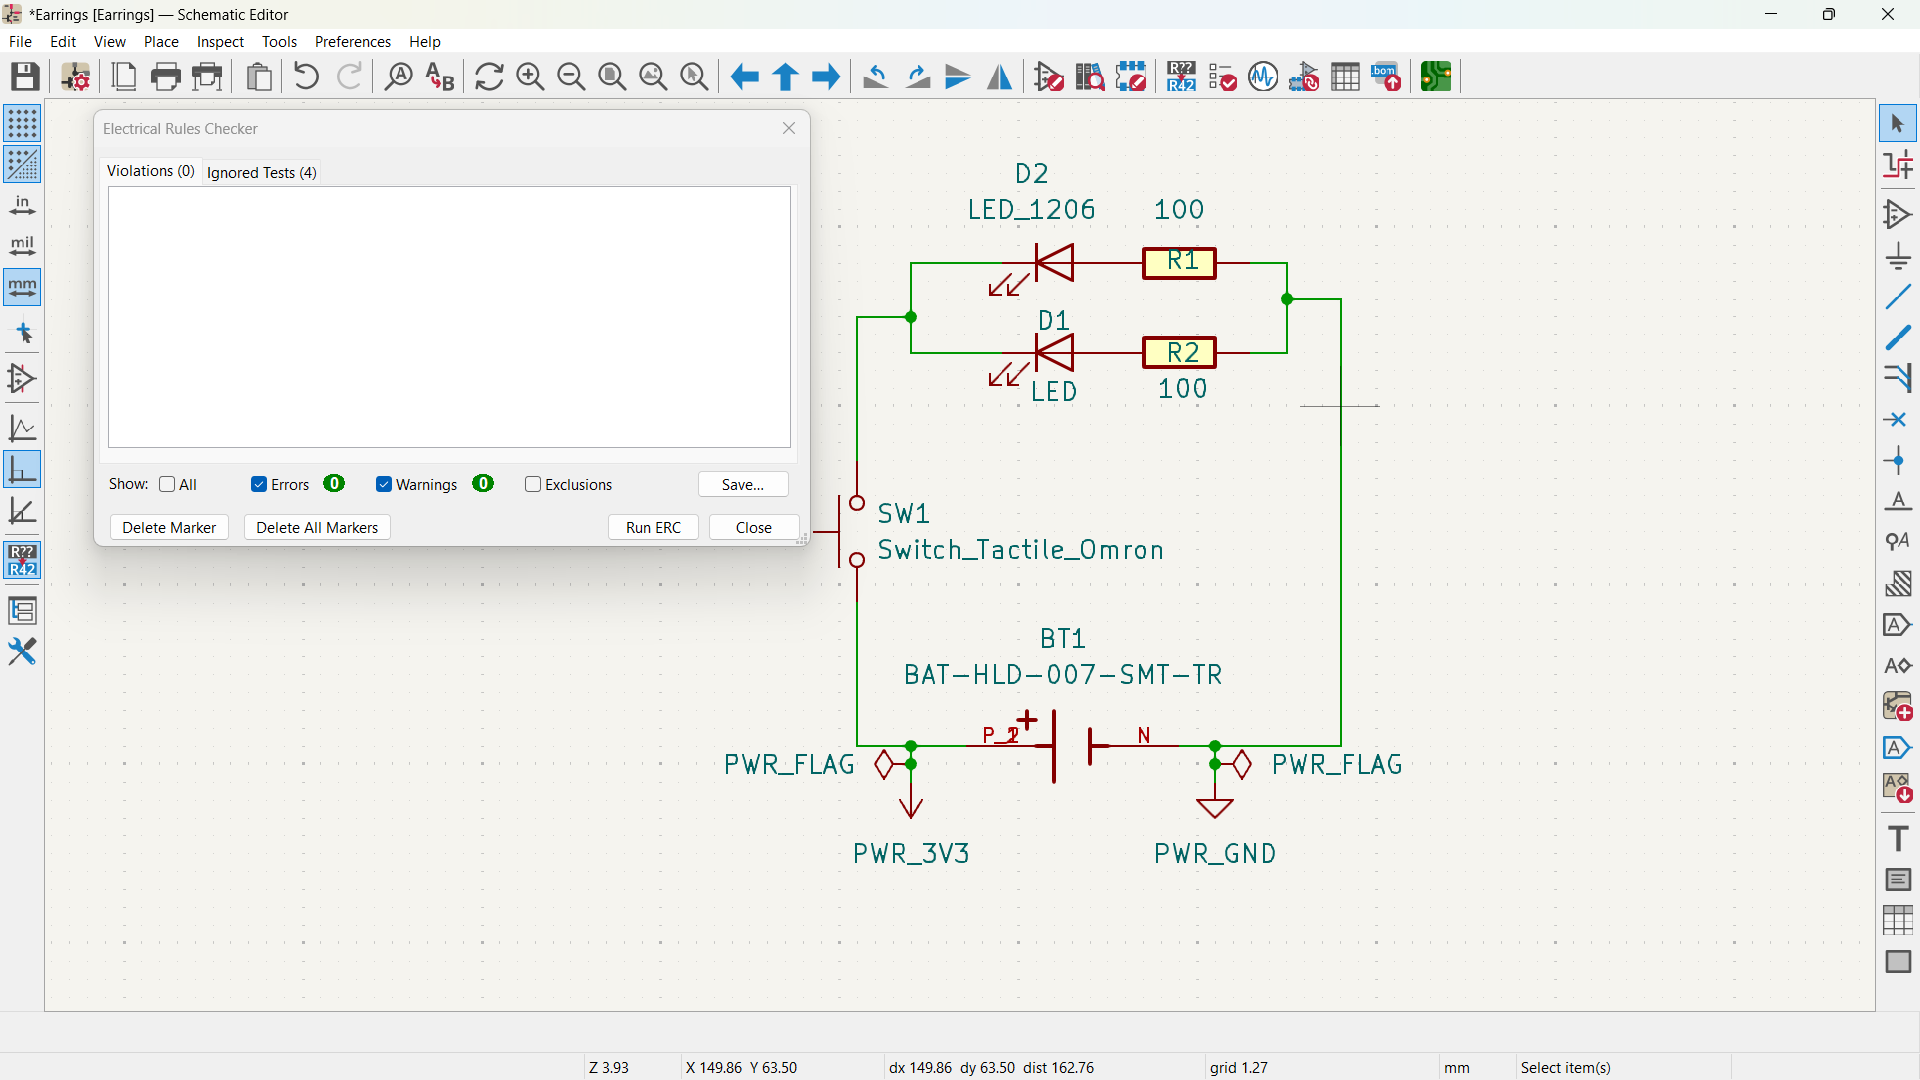Open Footprint Editor icon
Viewport: 1920px width, 1080px height.
[1131, 77]
